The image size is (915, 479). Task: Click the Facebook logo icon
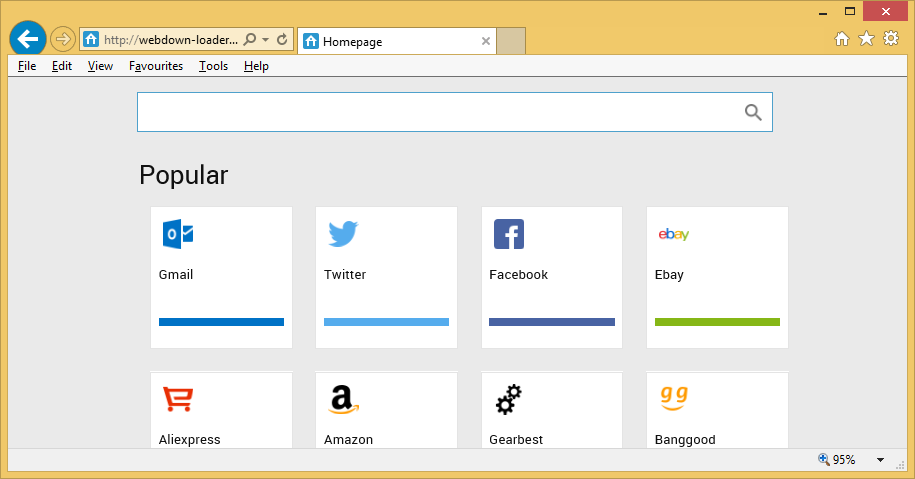click(x=509, y=234)
